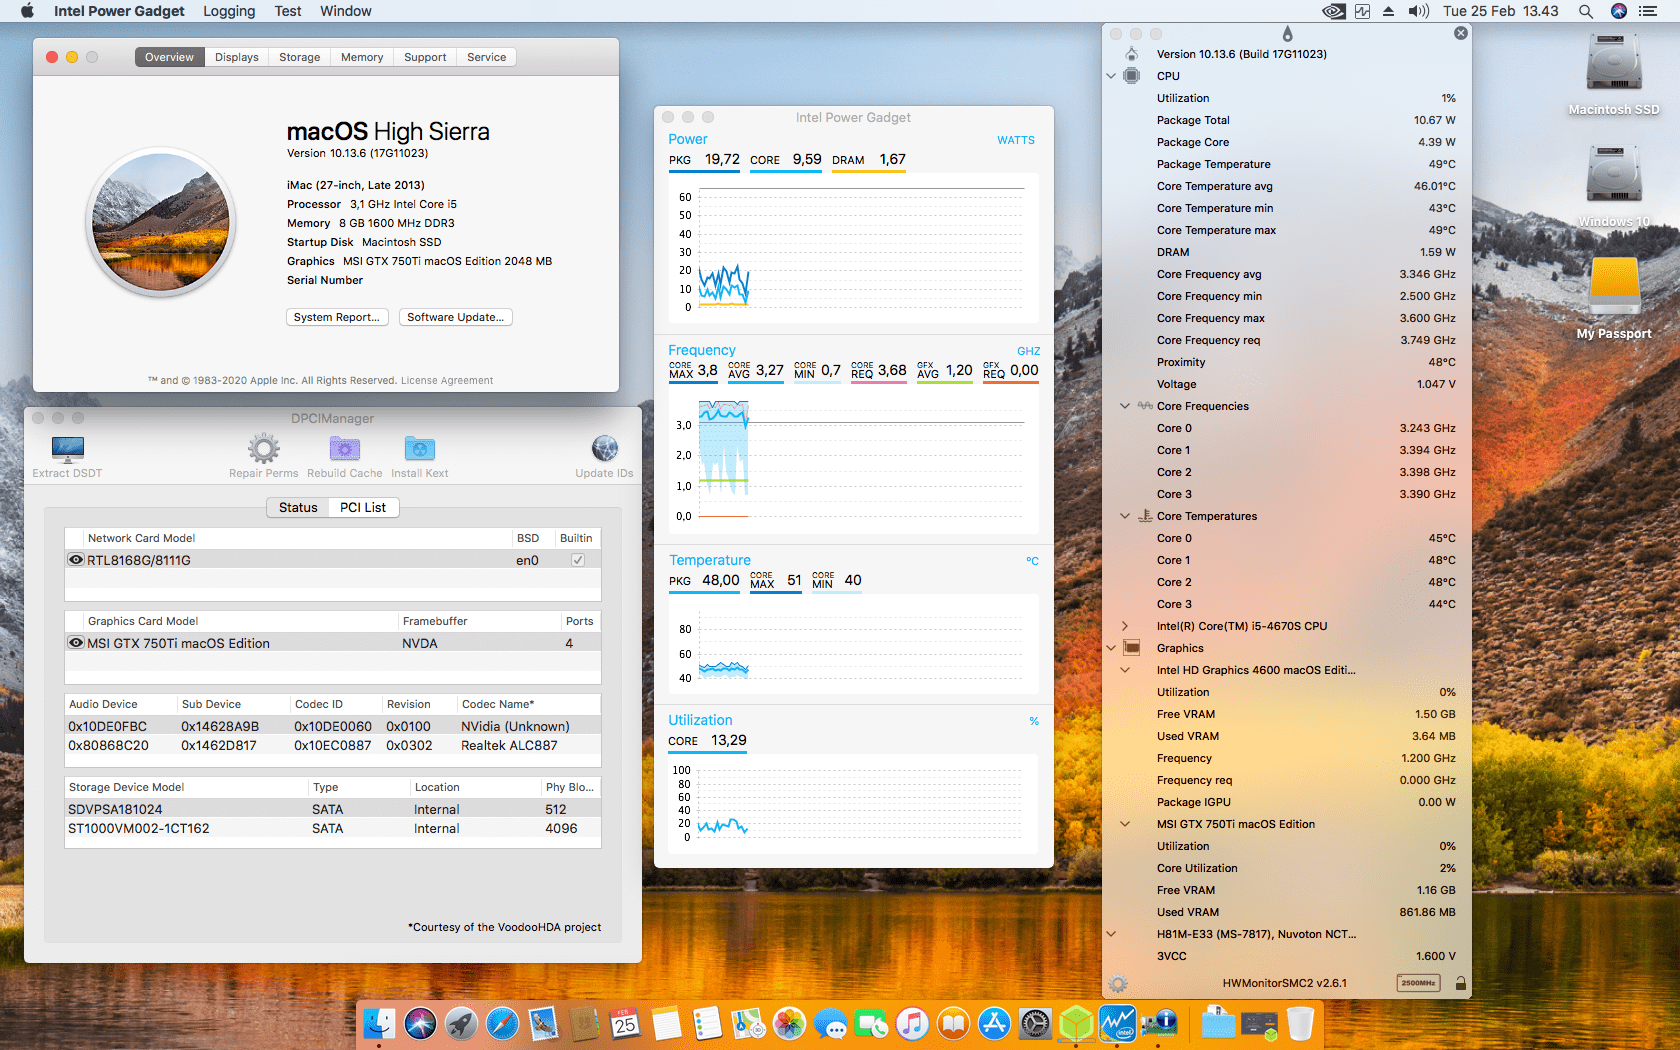Screen dimensions: 1680x1050
Task: Click the Extract DSDT icon
Action: 67,449
